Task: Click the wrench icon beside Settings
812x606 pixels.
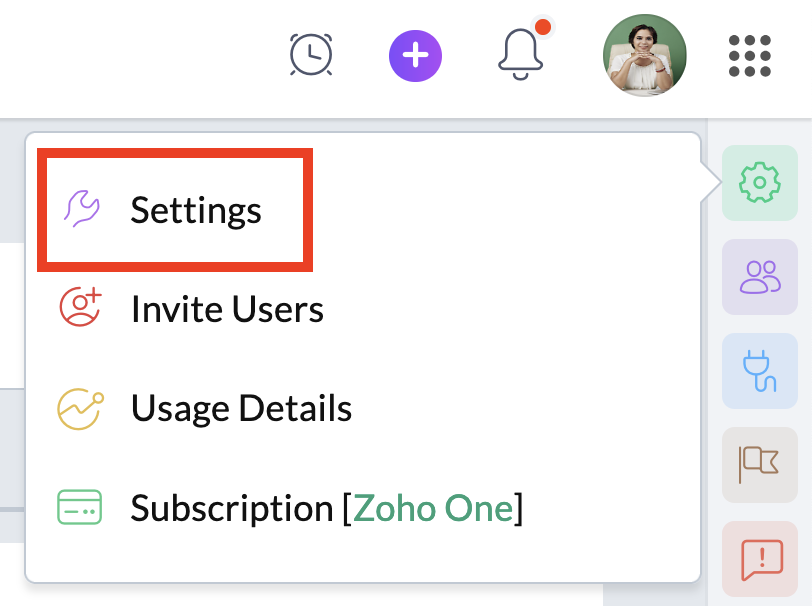Action: click(x=81, y=209)
